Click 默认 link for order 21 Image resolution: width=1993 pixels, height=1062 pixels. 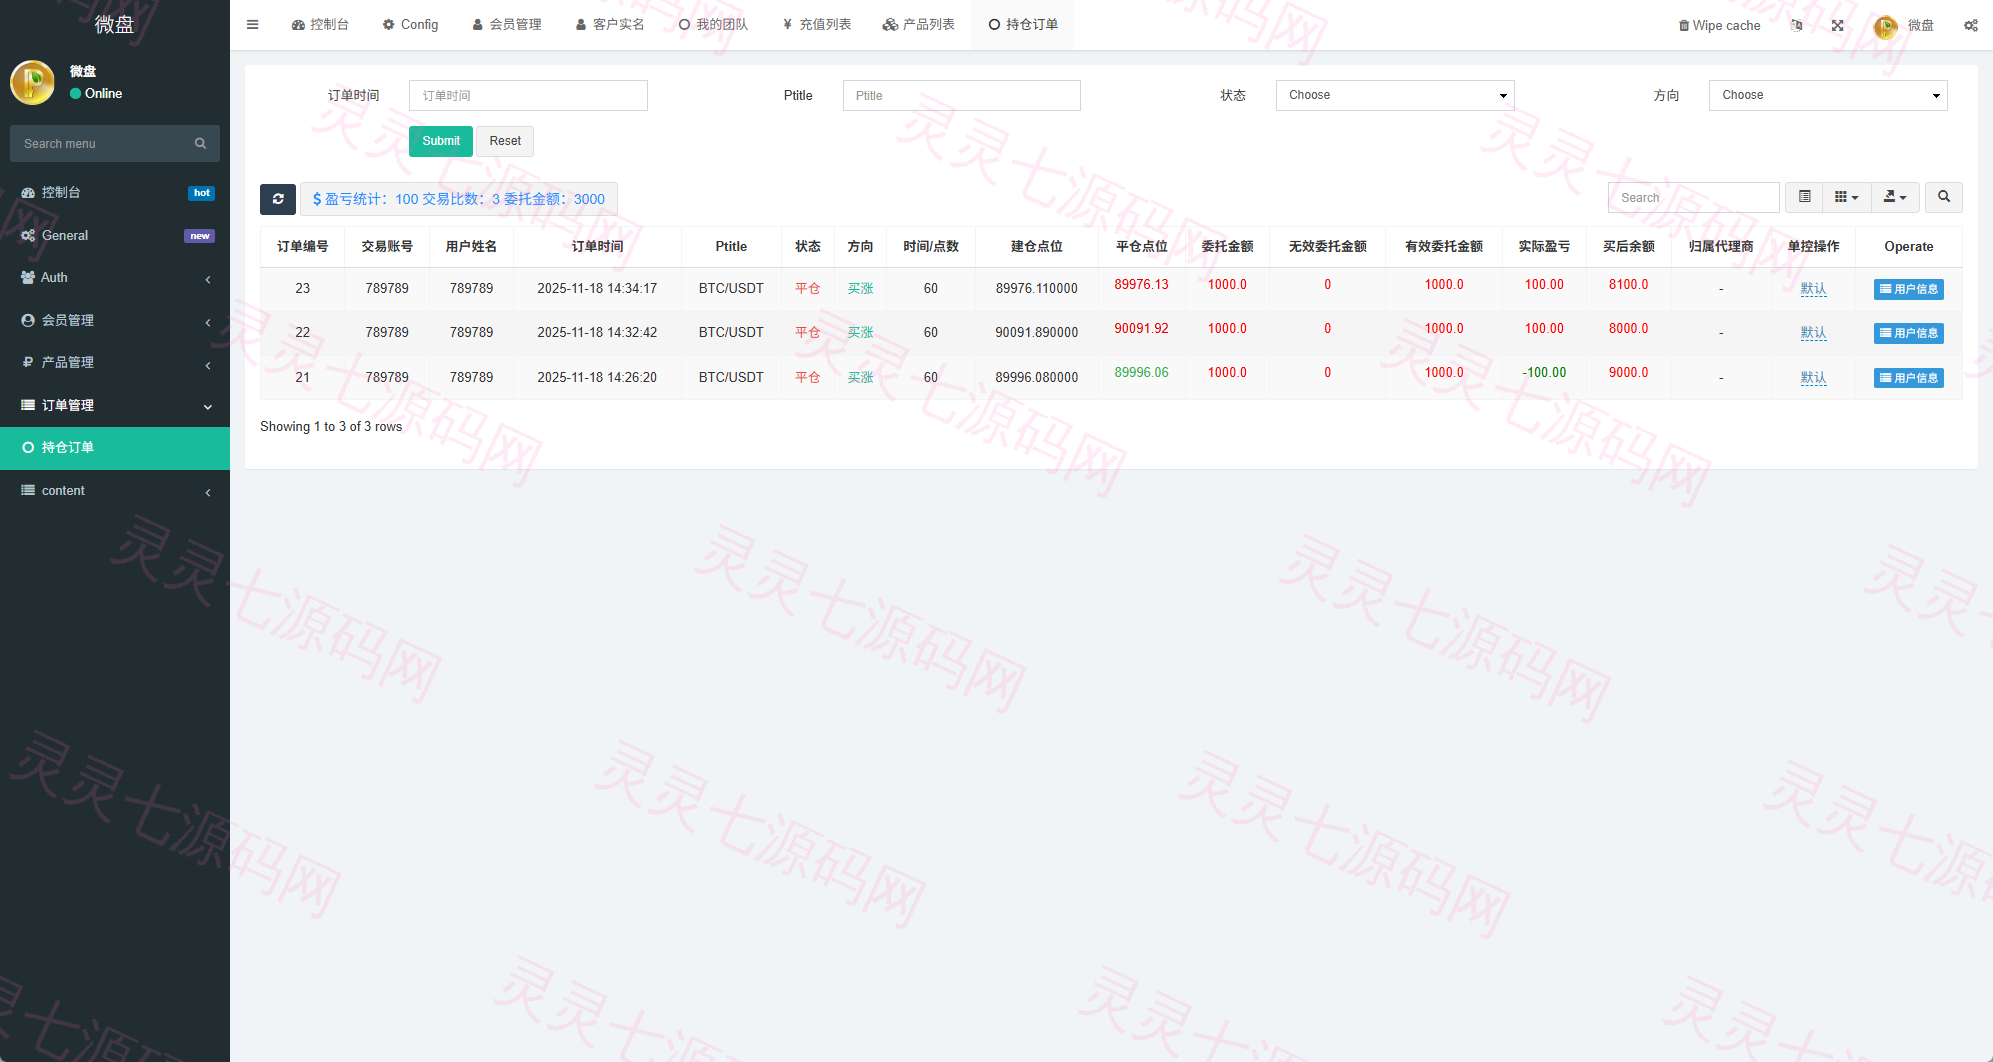point(1813,378)
